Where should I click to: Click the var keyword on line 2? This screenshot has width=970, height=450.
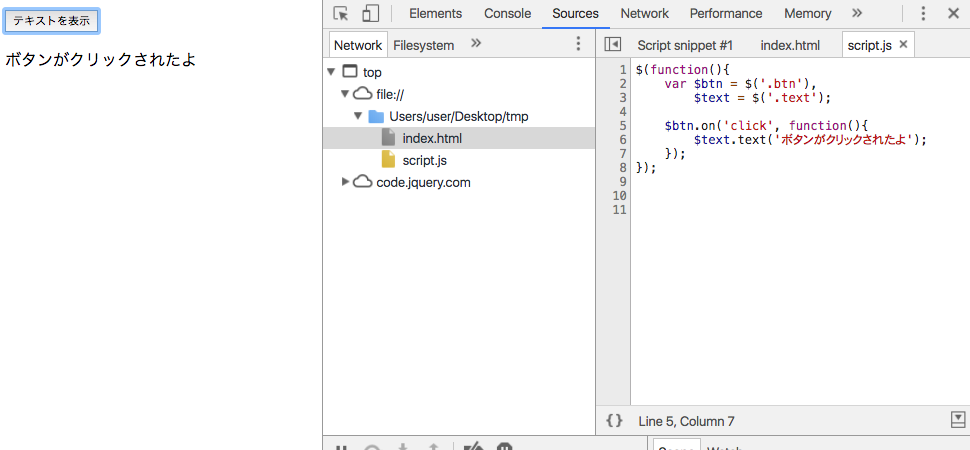tap(676, 84)
